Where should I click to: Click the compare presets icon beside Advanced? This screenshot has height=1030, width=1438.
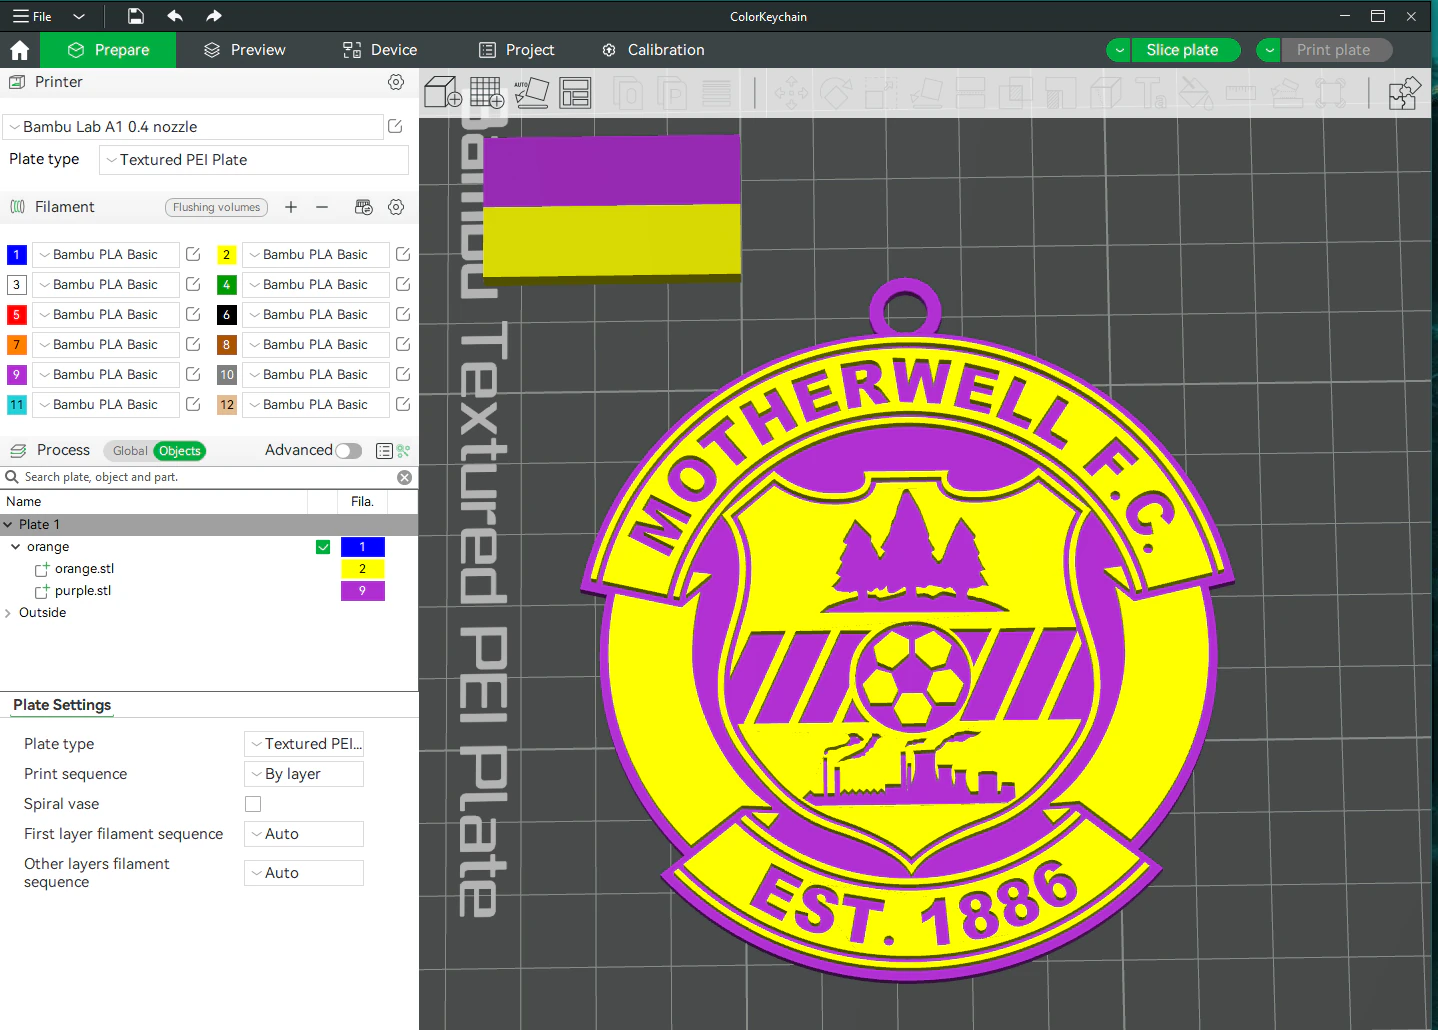(x=403, y=451)
